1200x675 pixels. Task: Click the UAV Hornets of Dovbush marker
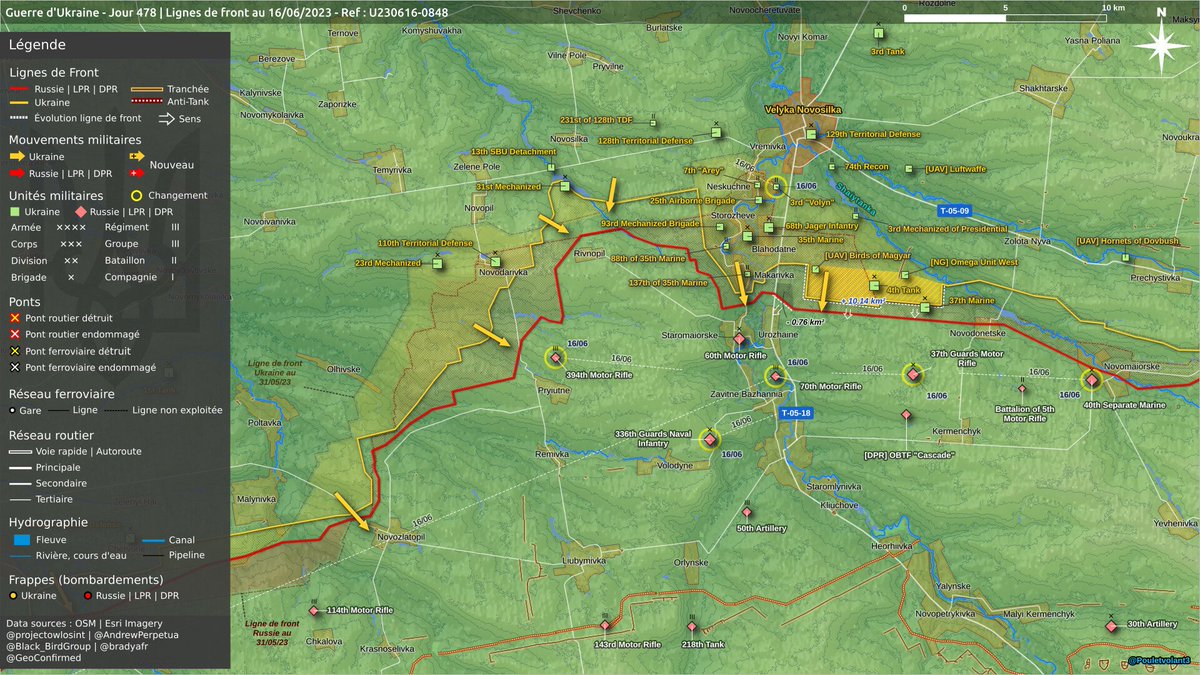[1127, 256]
